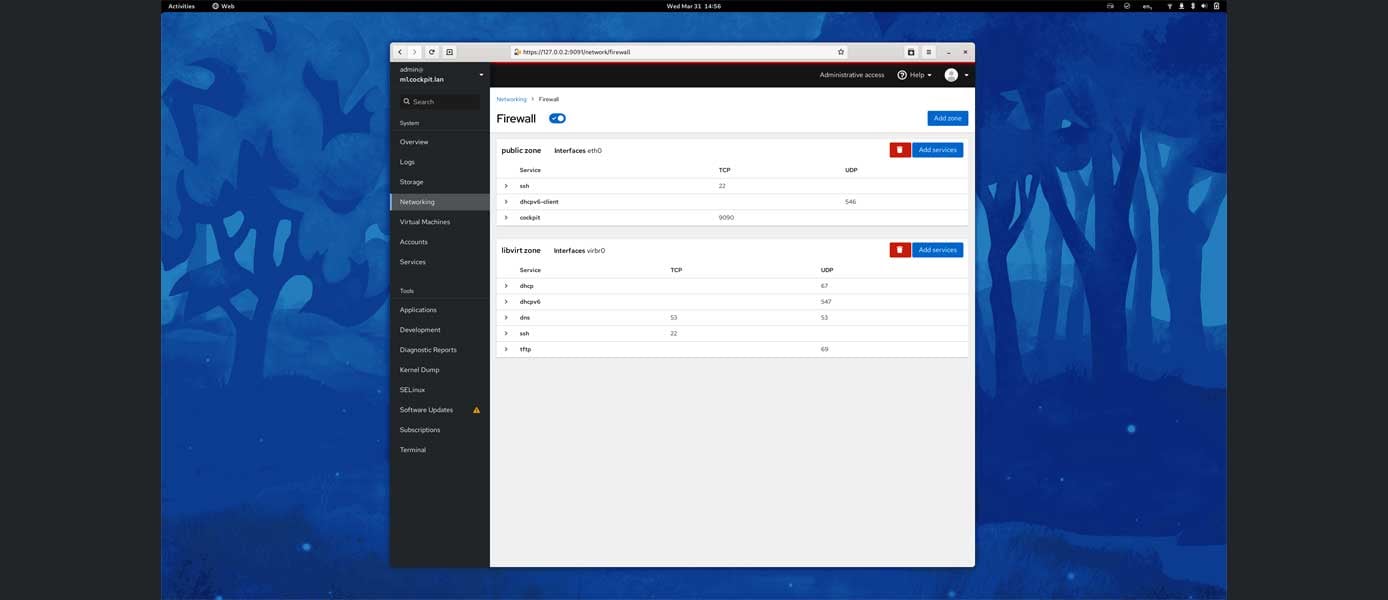This screenshot has width=1388, height=600.
Task: Click the Add zone button
Action: 946,118
